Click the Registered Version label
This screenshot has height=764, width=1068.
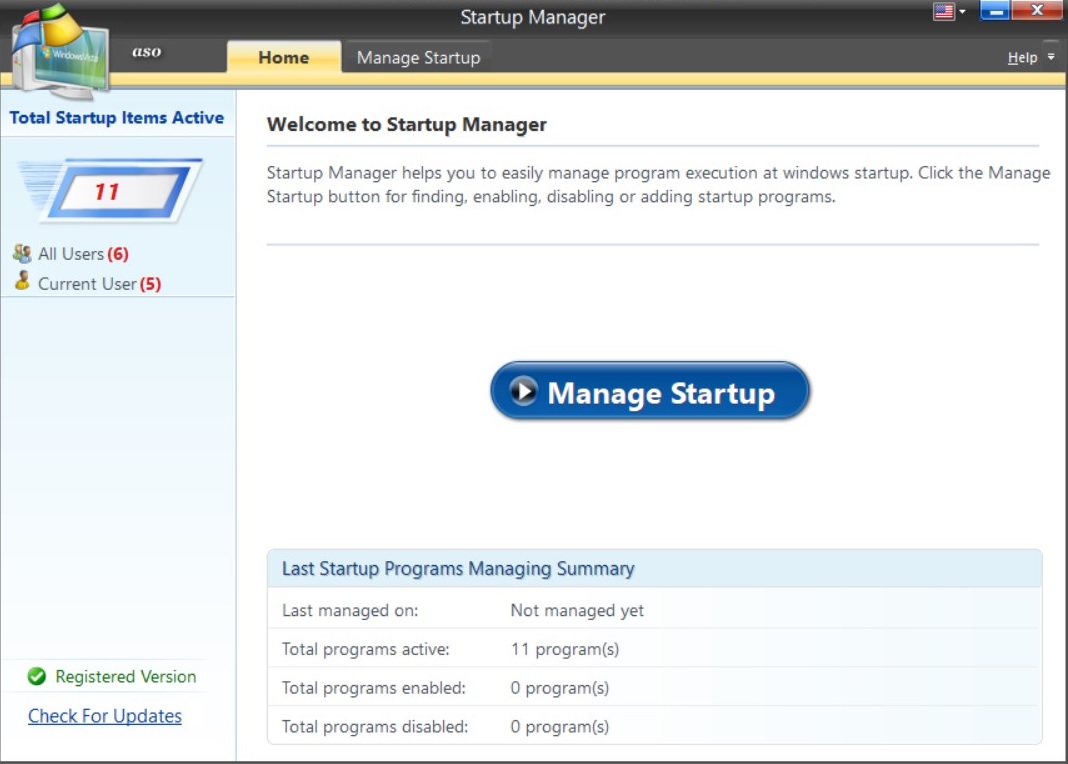tap(125, 677)
